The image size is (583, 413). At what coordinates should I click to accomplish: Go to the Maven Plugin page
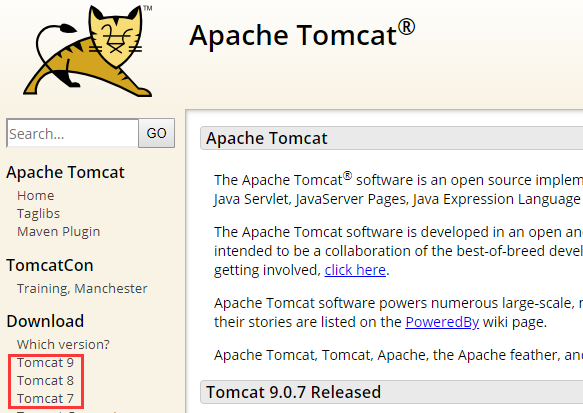click(x=59, y=232)
